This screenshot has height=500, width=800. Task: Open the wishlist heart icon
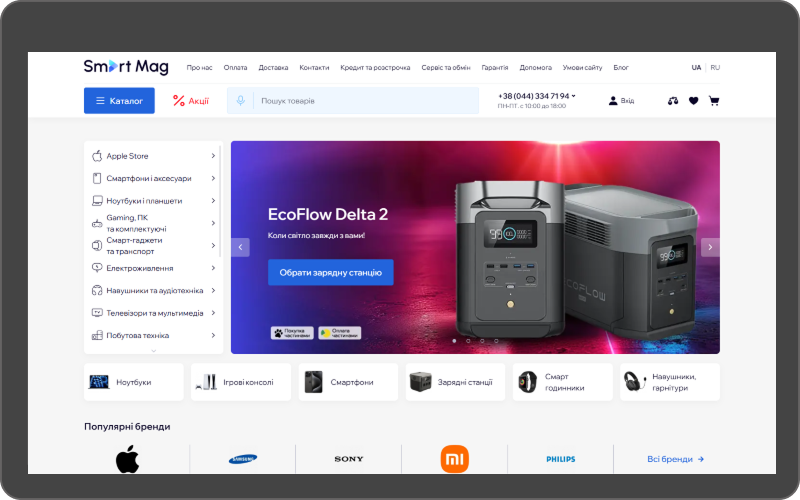693,101
